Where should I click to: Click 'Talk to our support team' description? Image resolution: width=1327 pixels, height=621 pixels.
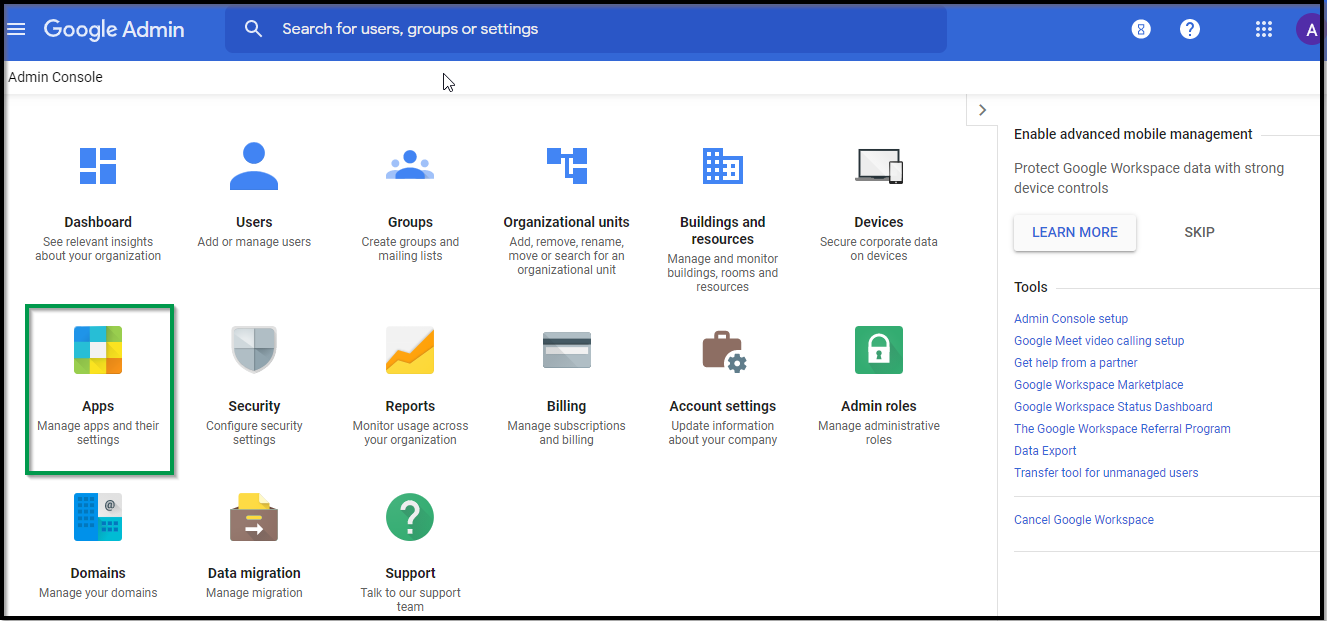410,600
